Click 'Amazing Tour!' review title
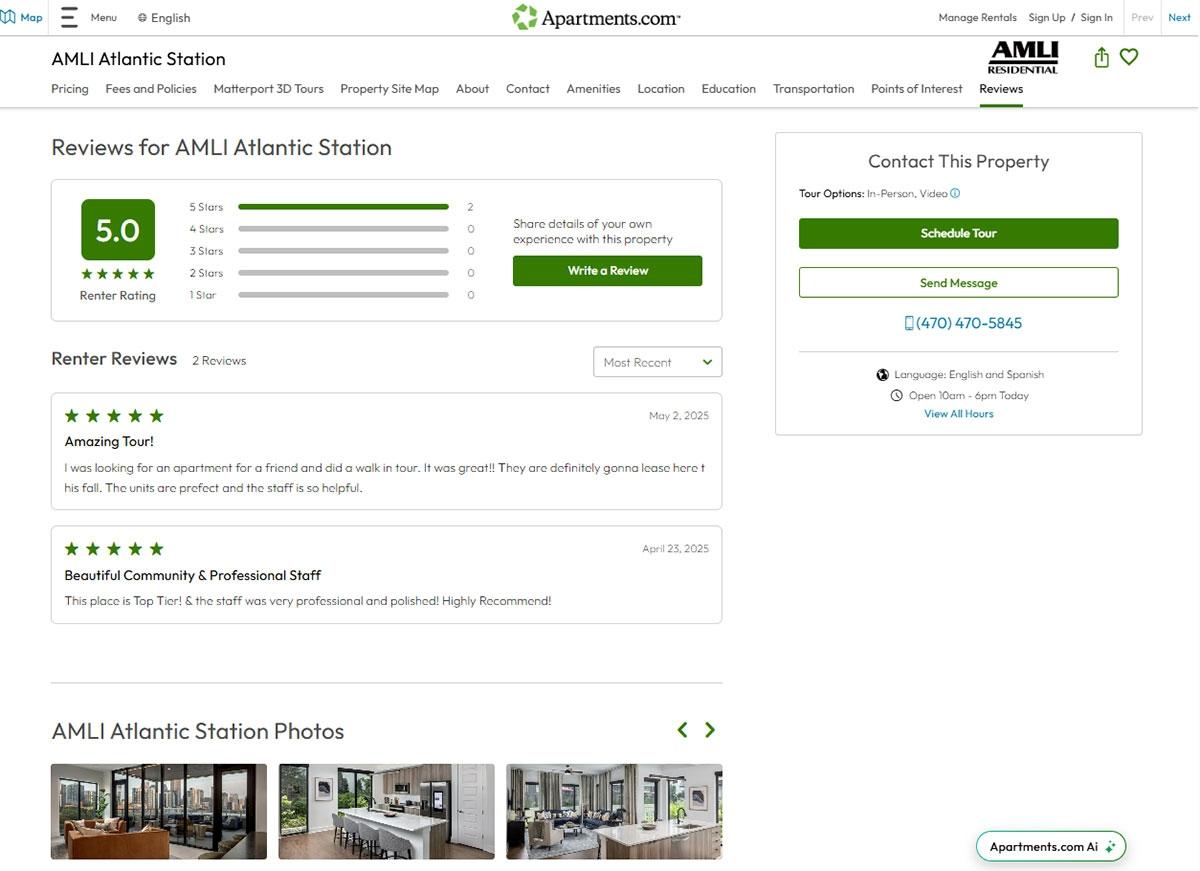 tap(109, 441)
